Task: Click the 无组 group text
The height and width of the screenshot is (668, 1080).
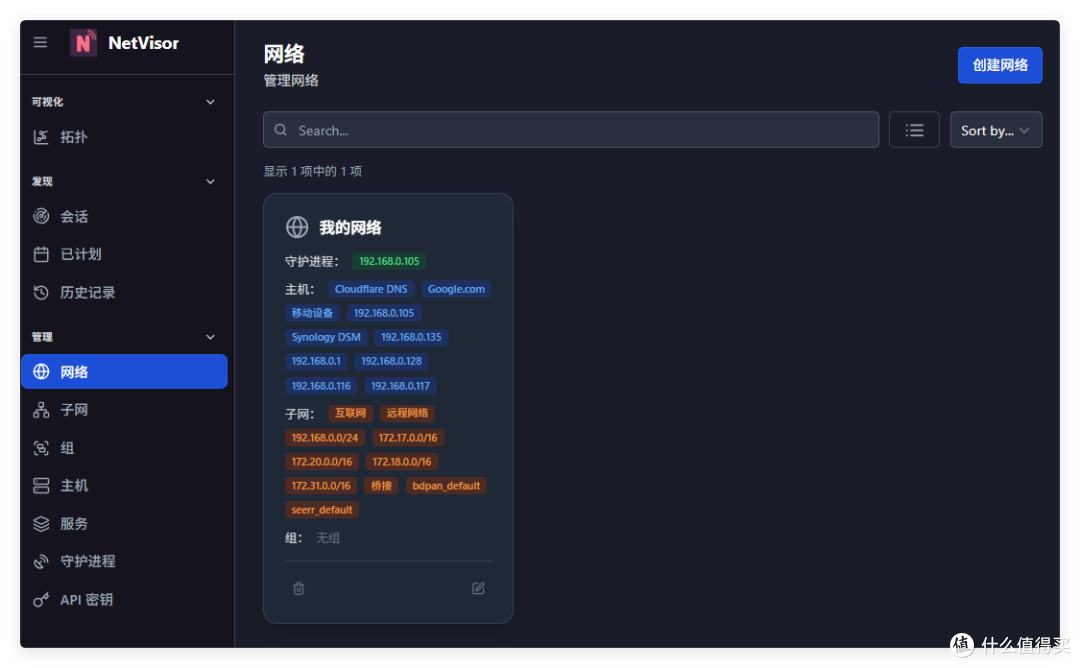Action: pos(328,539)
